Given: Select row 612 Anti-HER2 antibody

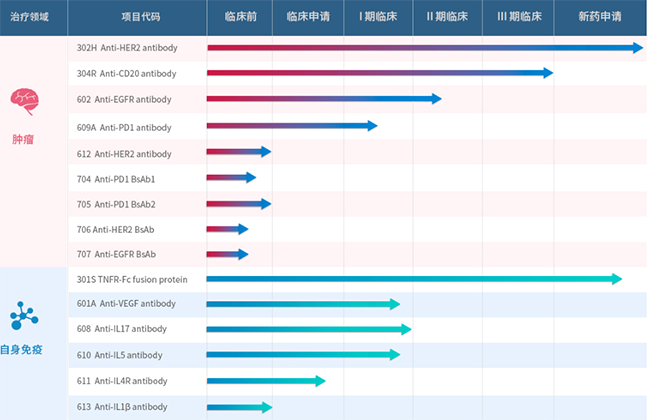Looking at the screenshot, I should (357, 152).
